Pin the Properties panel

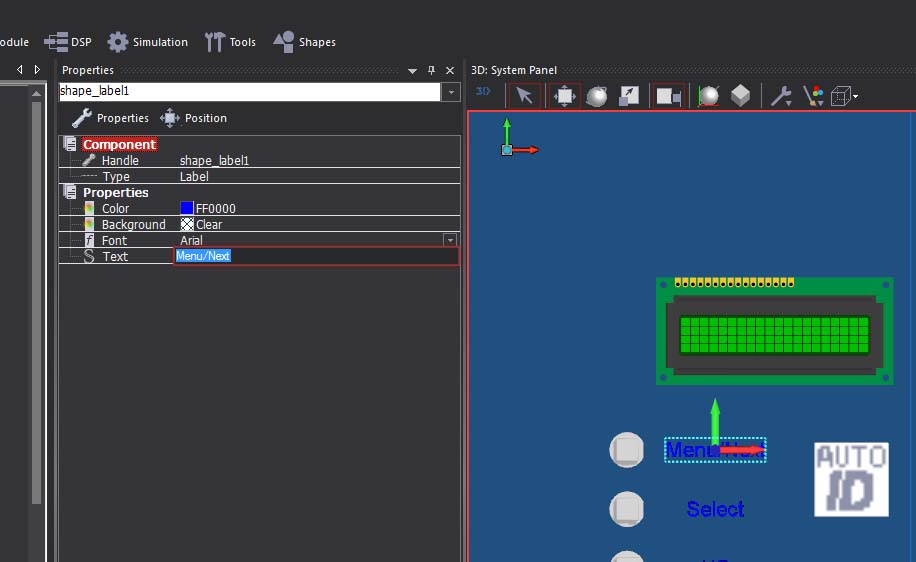coord(431,70)
